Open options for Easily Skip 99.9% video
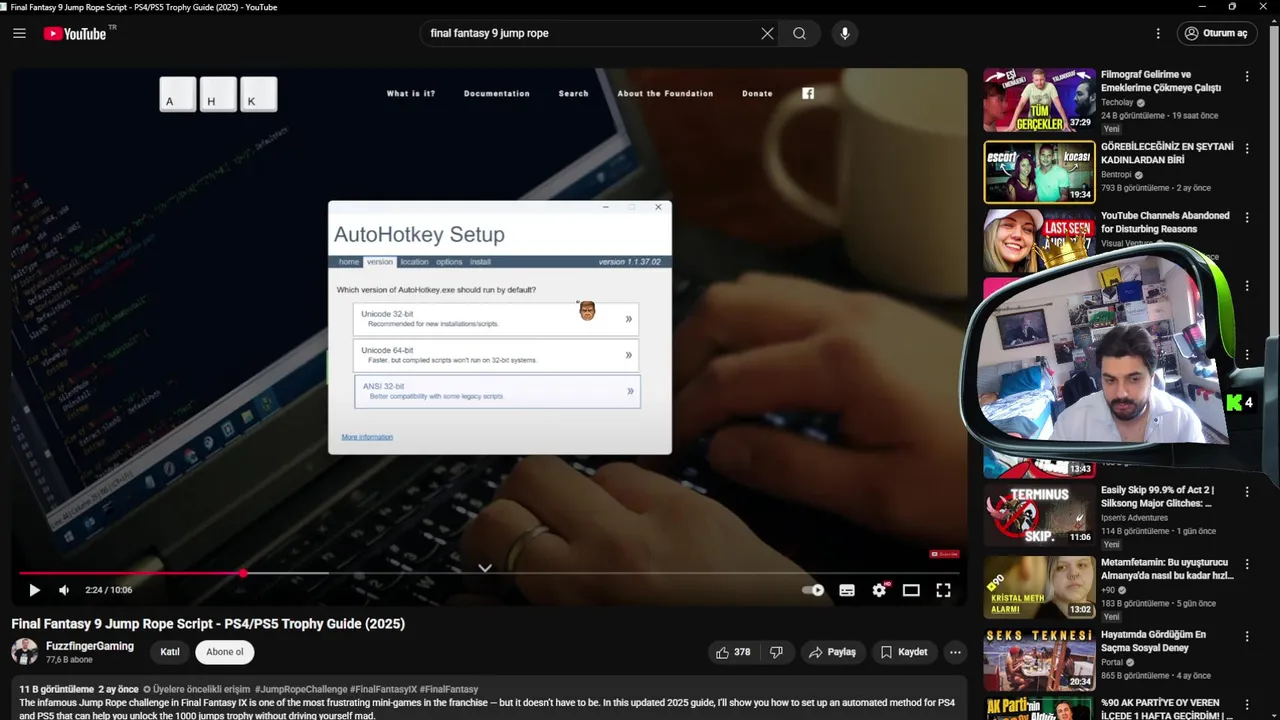The width and height of the screenshot is (1280, 720). click(1247, 492)
